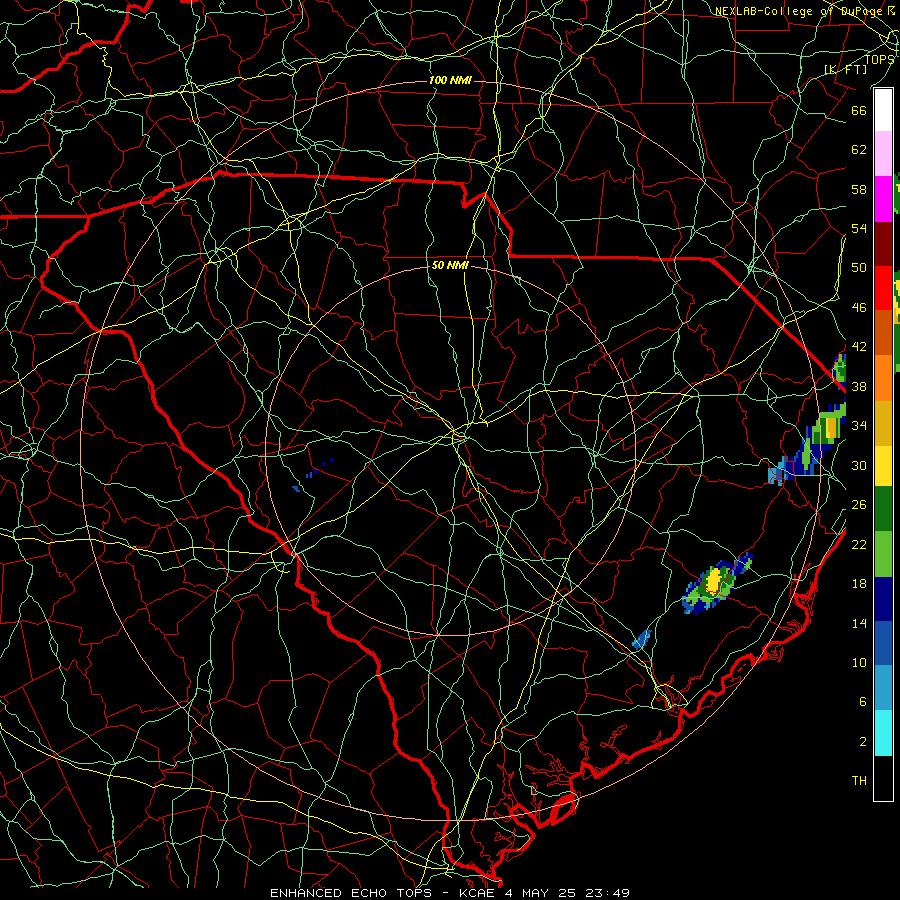This screenshot has width=900, height=900.
Task: Click the black TH legend swatch
Action: click(883, 778)
